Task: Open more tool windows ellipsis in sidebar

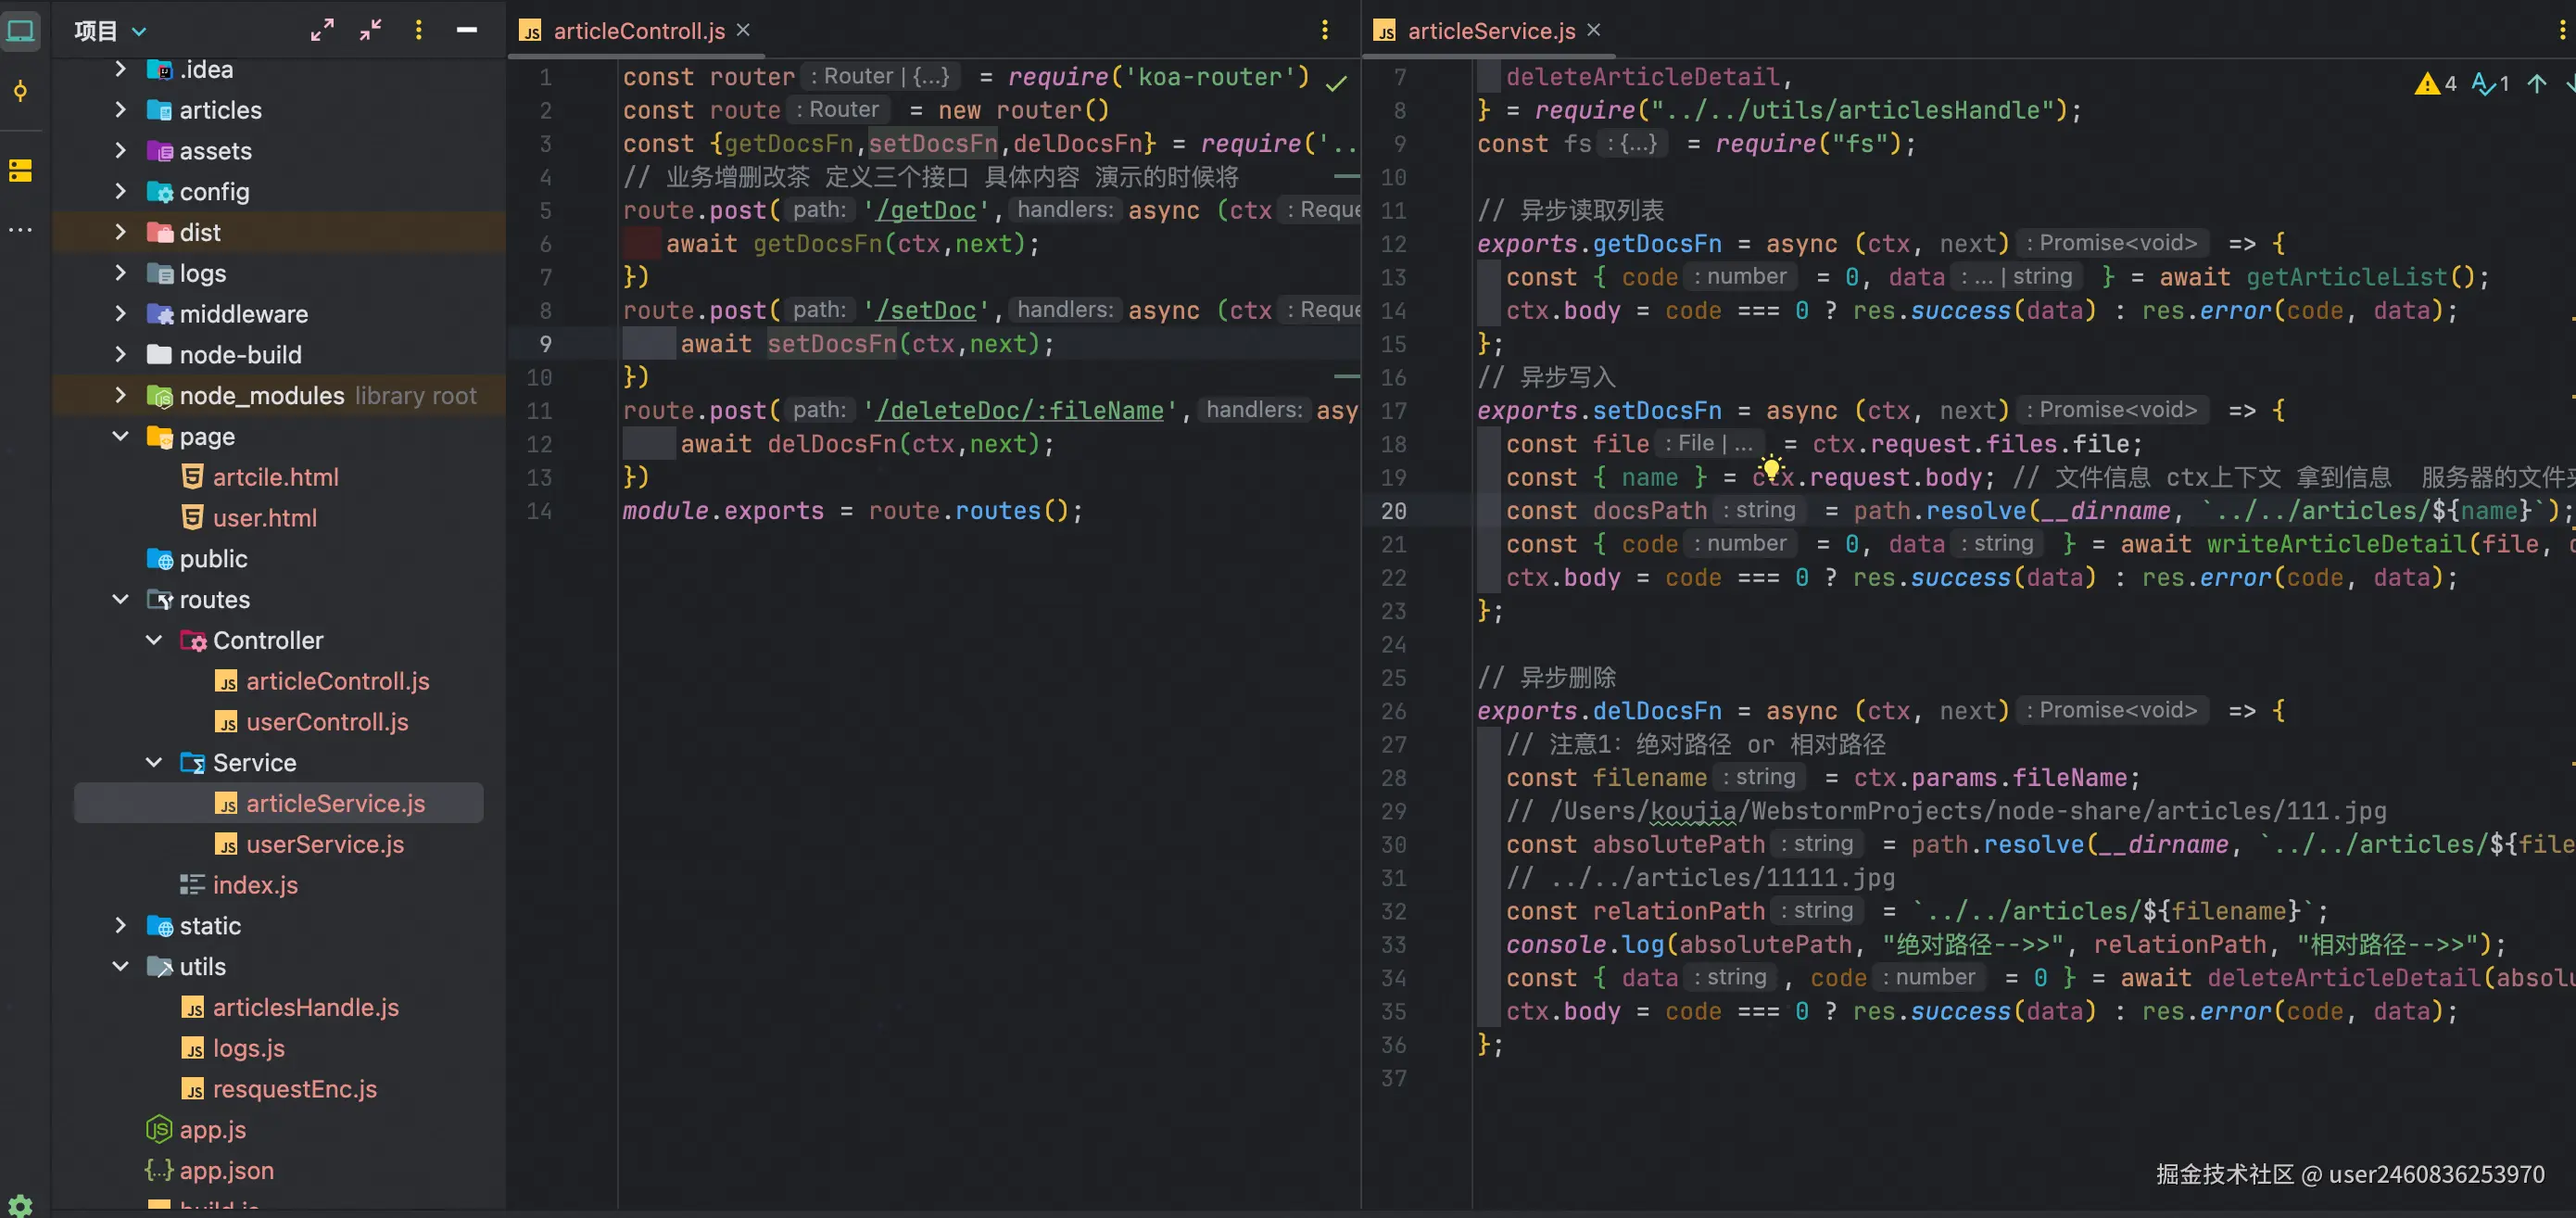Action: [20, 230]
